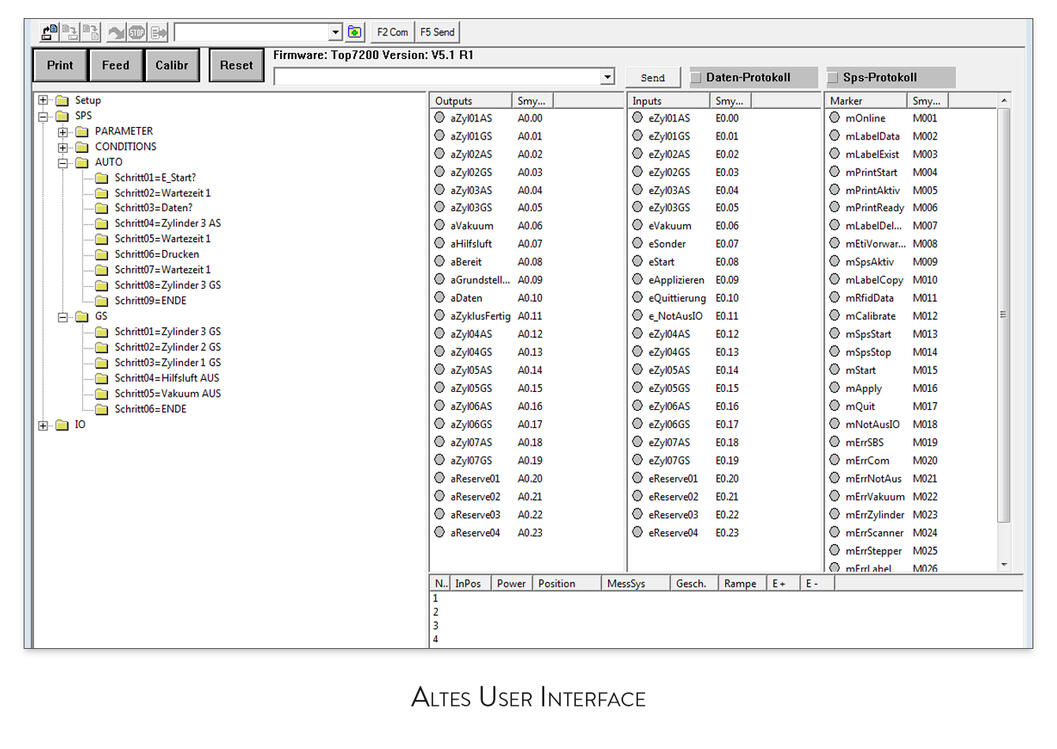1057x749 pixels.
Task: Click the status circle for output aVakuum
Action: point(440,225)
